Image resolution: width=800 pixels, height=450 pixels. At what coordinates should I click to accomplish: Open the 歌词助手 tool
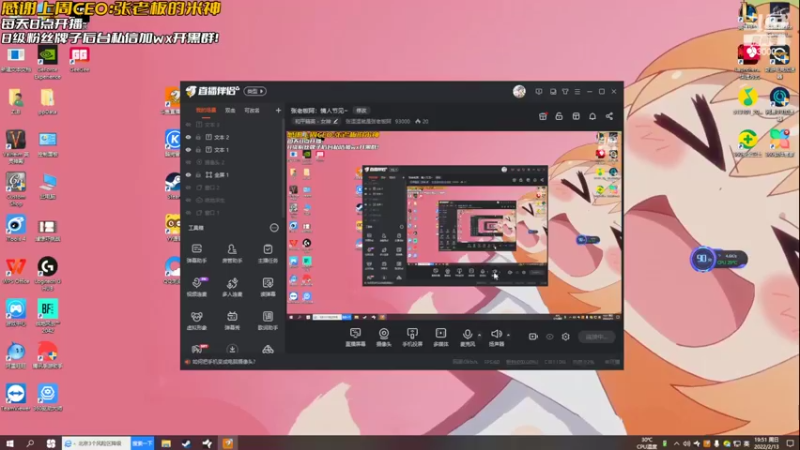(x=267, y=320)
